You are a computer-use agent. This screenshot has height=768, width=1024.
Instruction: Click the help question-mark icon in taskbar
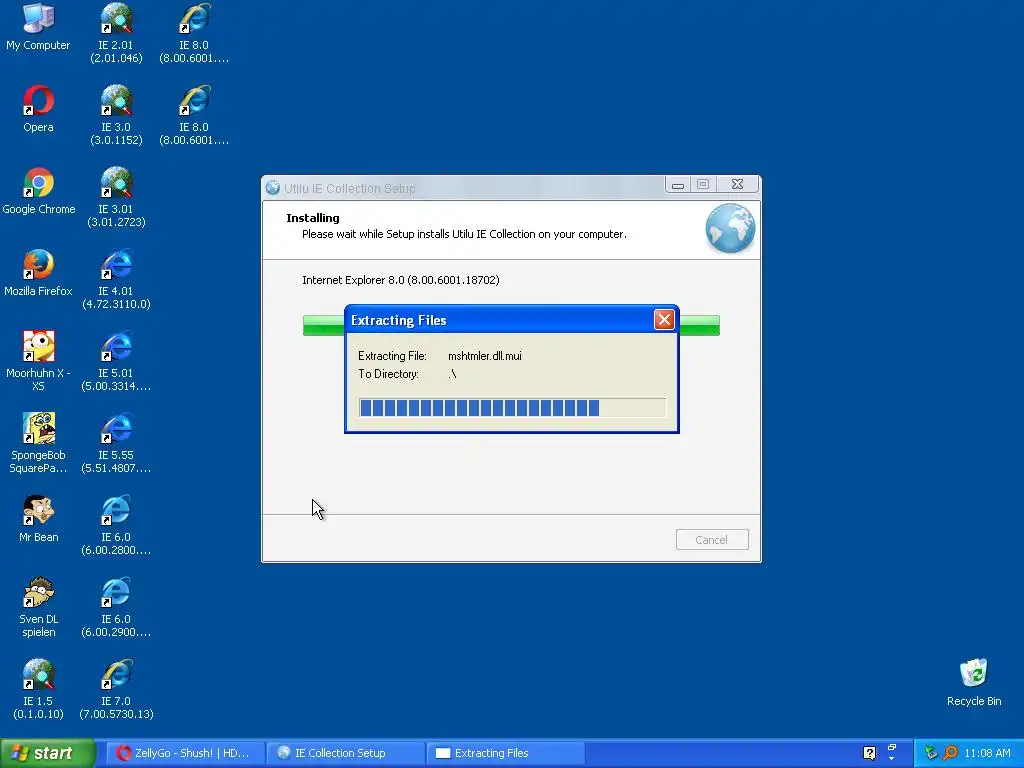point(869,753)
